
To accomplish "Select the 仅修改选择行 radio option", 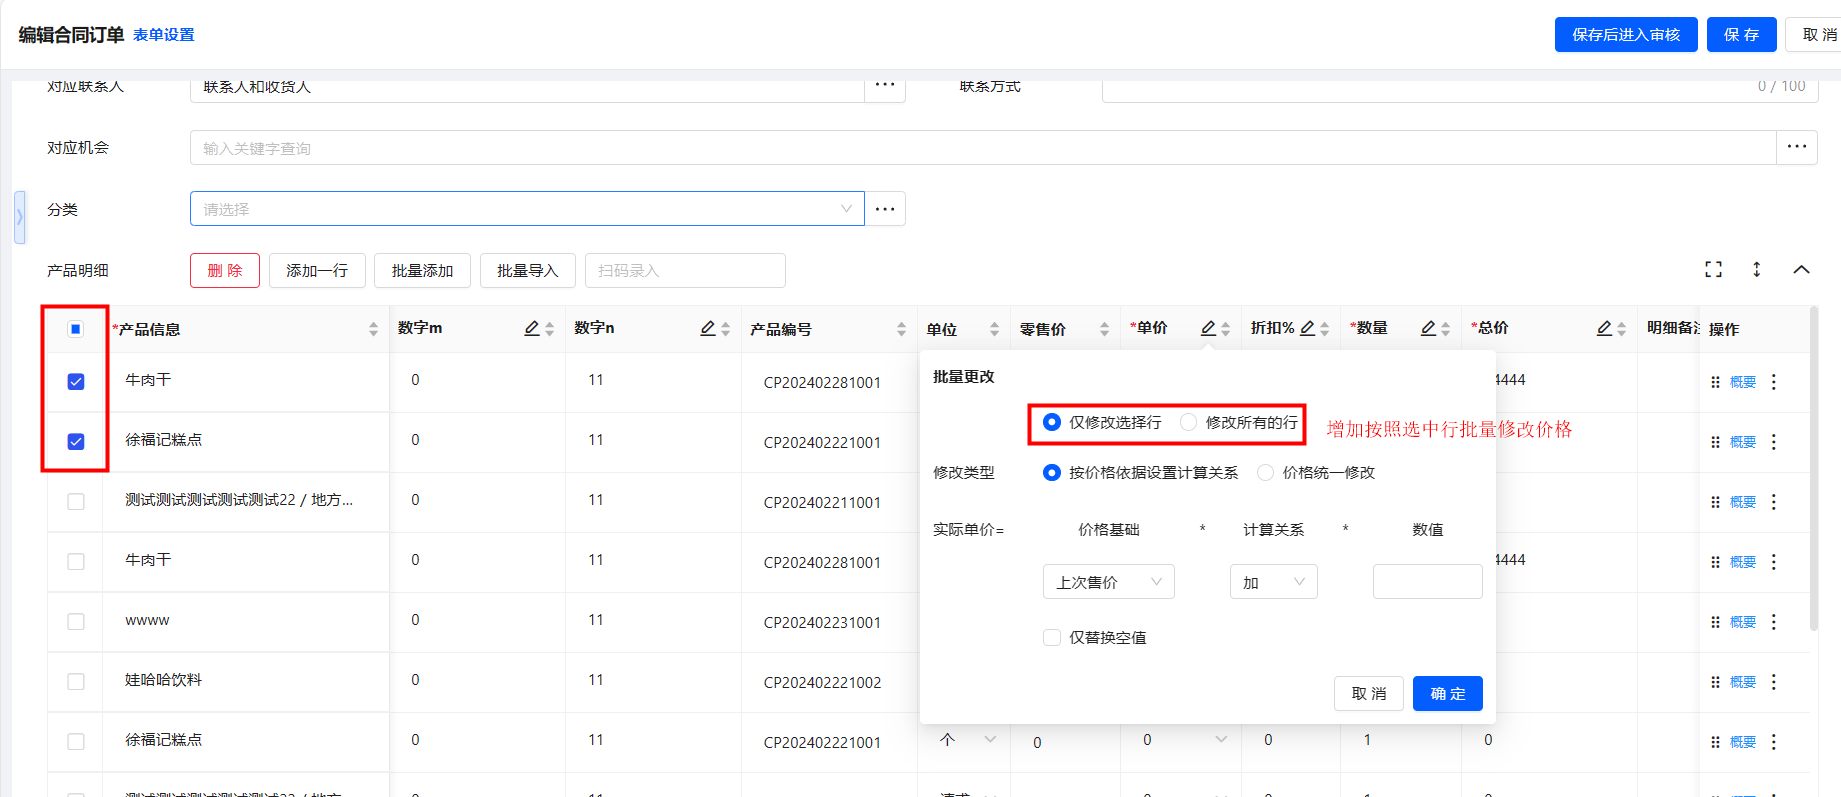I will click(1052, 422).
